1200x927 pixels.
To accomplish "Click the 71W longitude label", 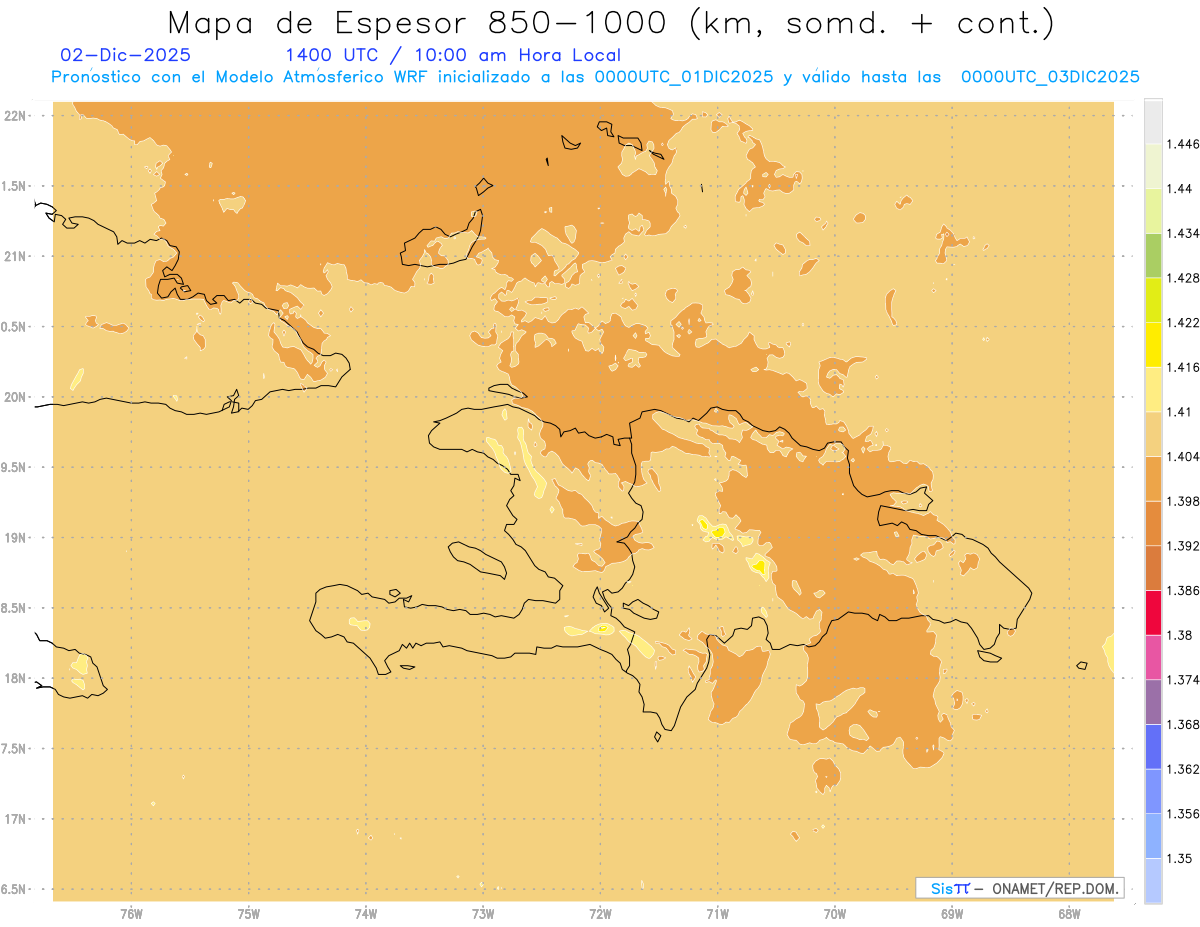I will [717, 913].
